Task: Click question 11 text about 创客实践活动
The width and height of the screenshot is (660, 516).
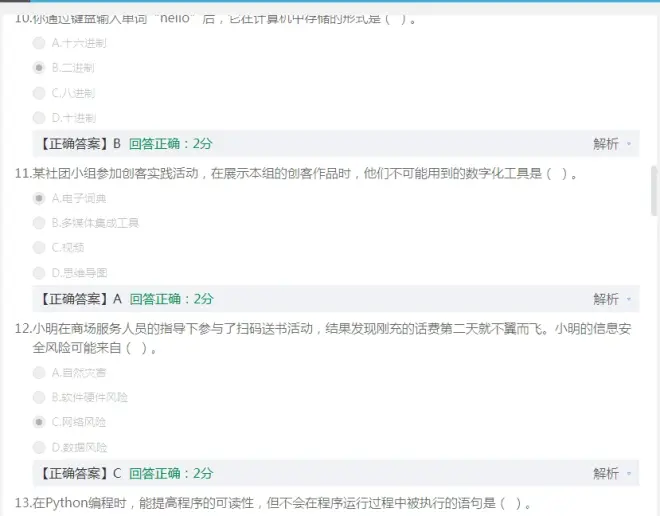Action: (300, 173)
